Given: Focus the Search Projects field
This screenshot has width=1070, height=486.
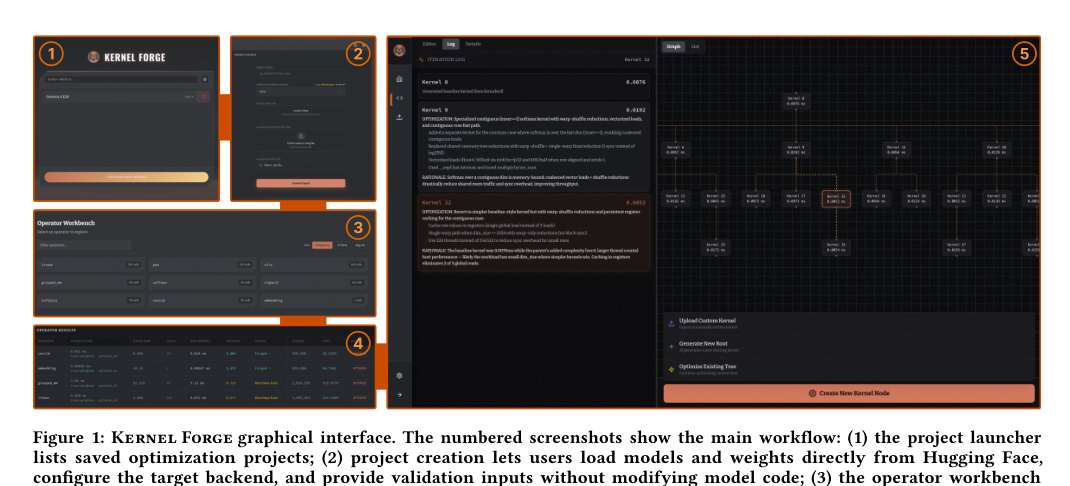Looking at the screenshot, I should coord(121,79).
